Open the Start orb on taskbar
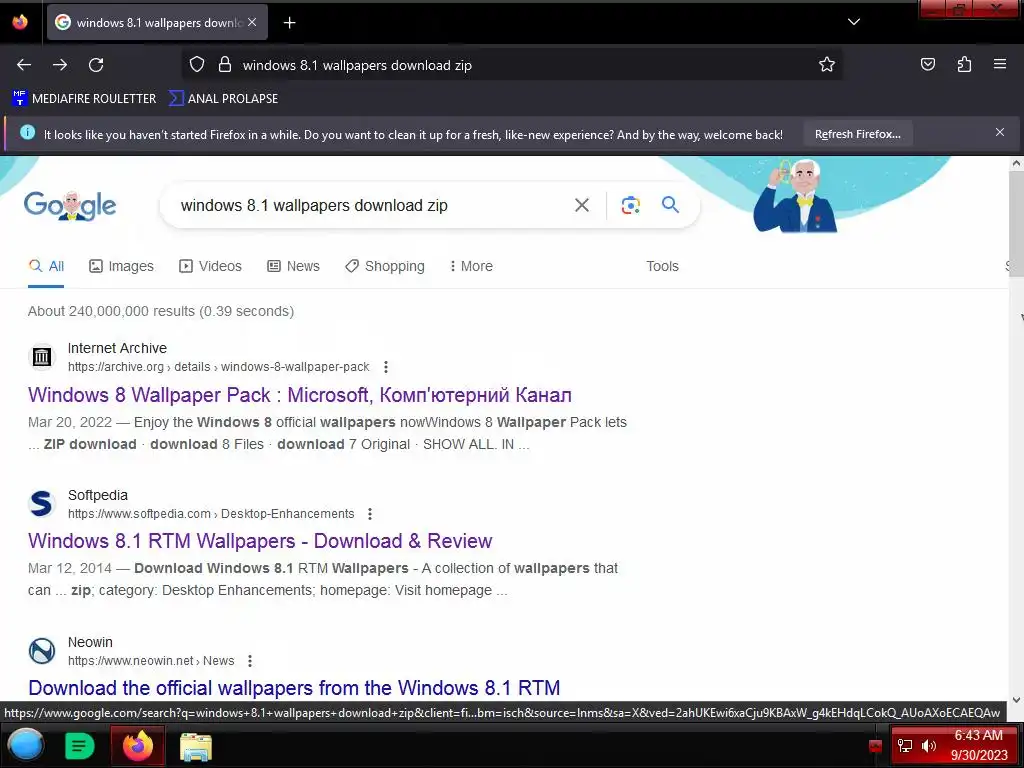 [25, 745]
